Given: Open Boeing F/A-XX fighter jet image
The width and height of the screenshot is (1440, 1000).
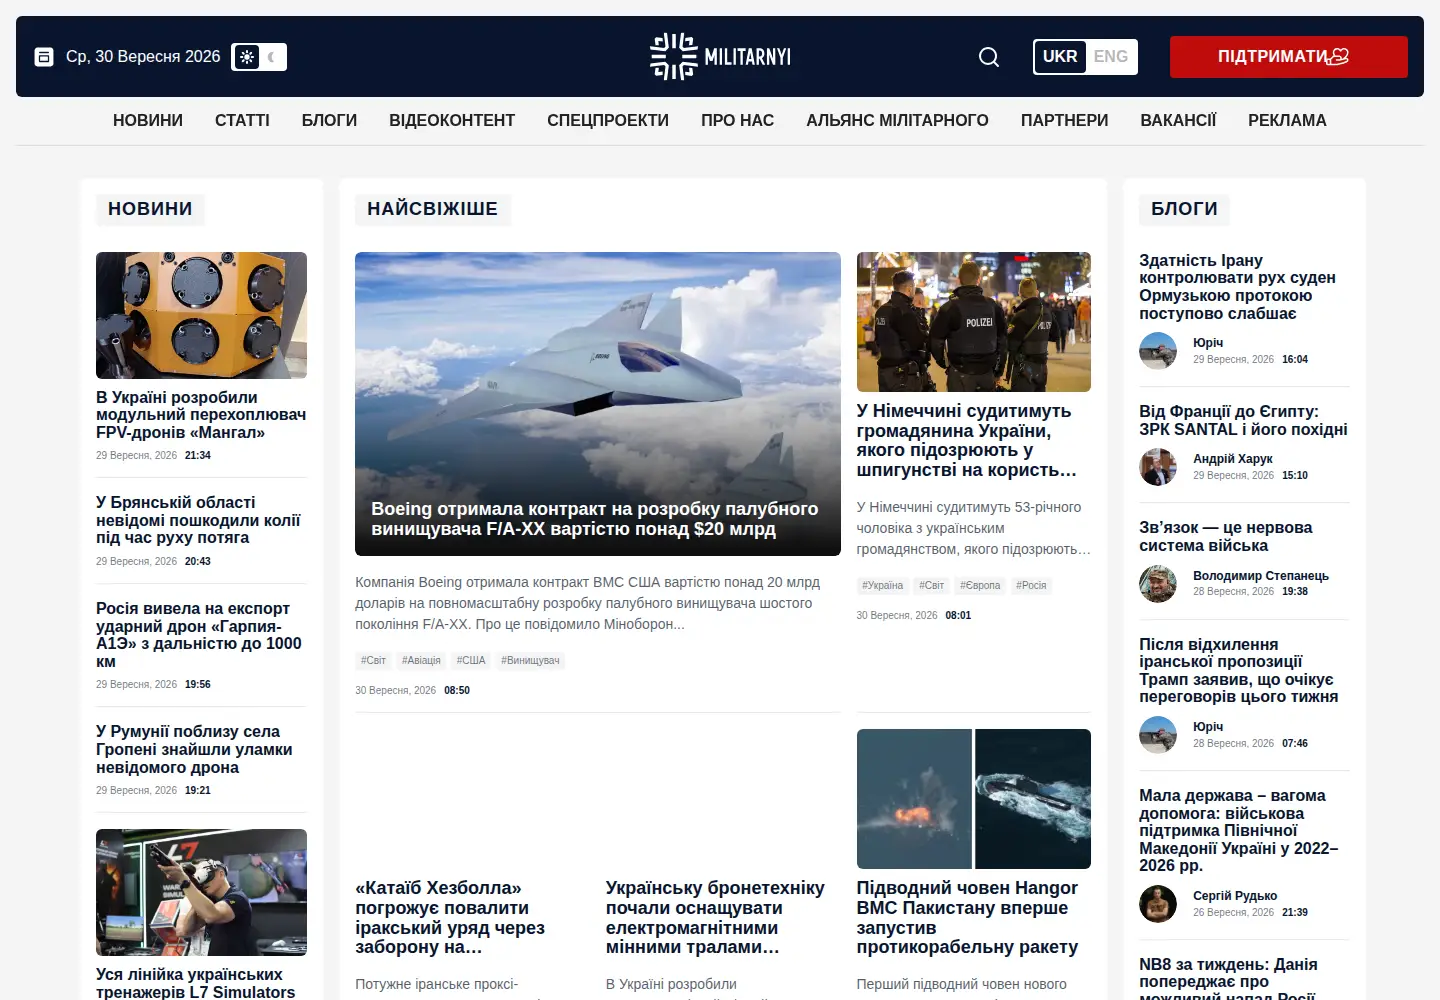Looking at the screenshot, I should tap(598, 404).
